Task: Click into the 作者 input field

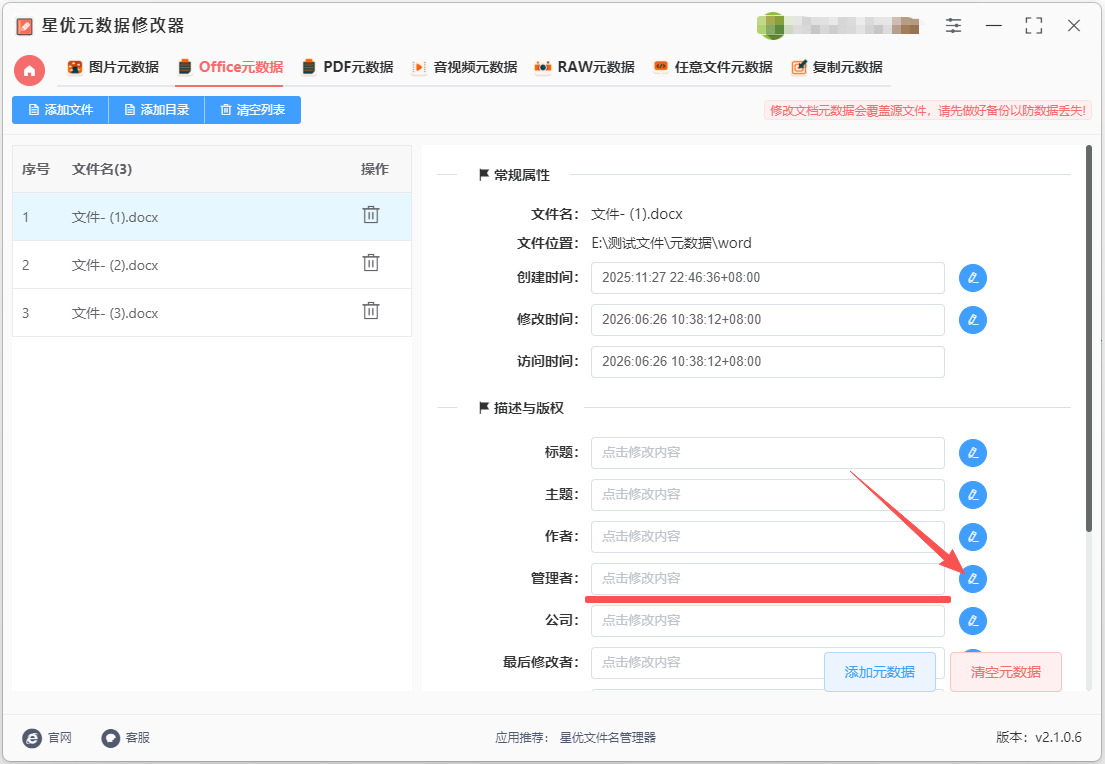Action: coord(767,536)
